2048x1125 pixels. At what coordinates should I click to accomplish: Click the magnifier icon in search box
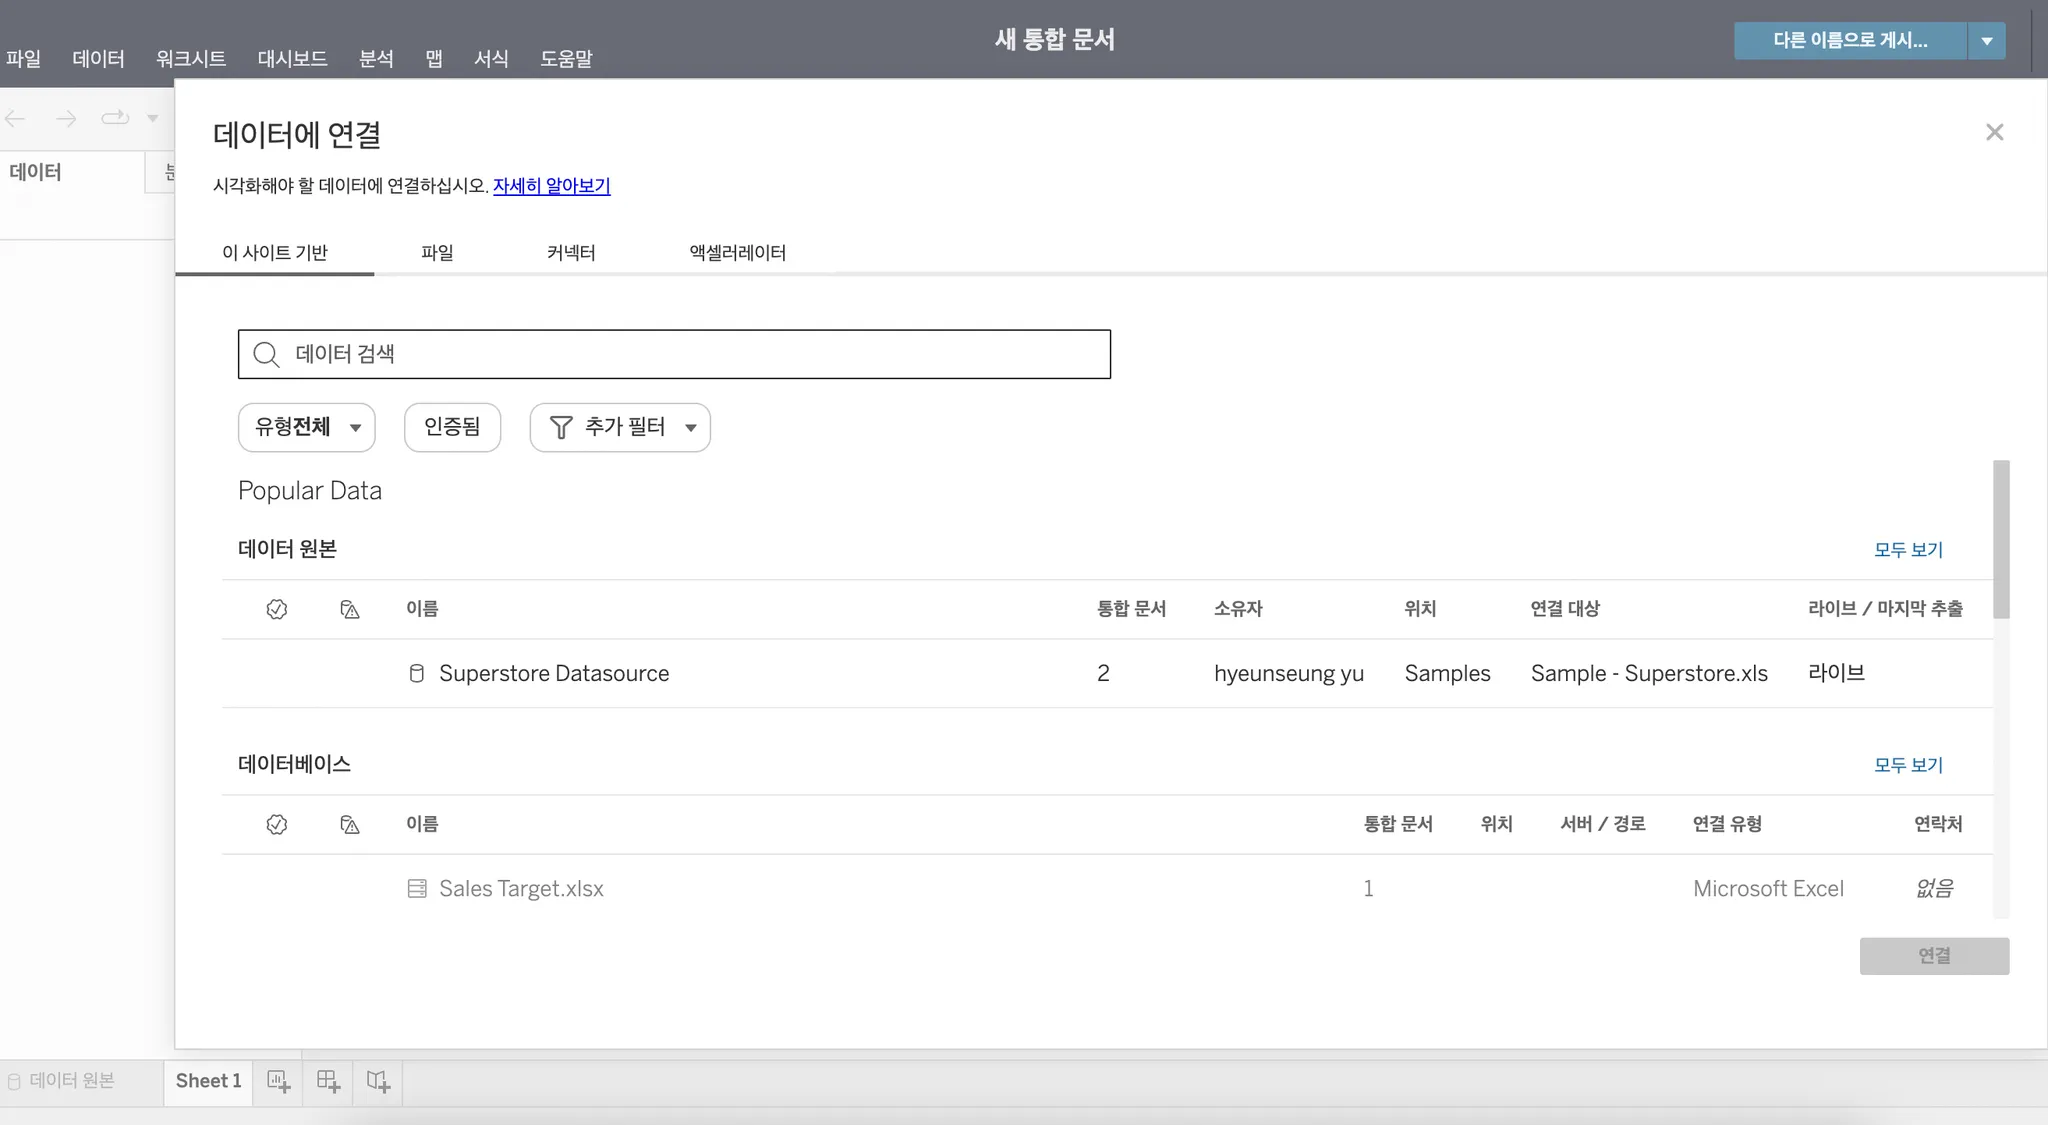tap(266, 355)
